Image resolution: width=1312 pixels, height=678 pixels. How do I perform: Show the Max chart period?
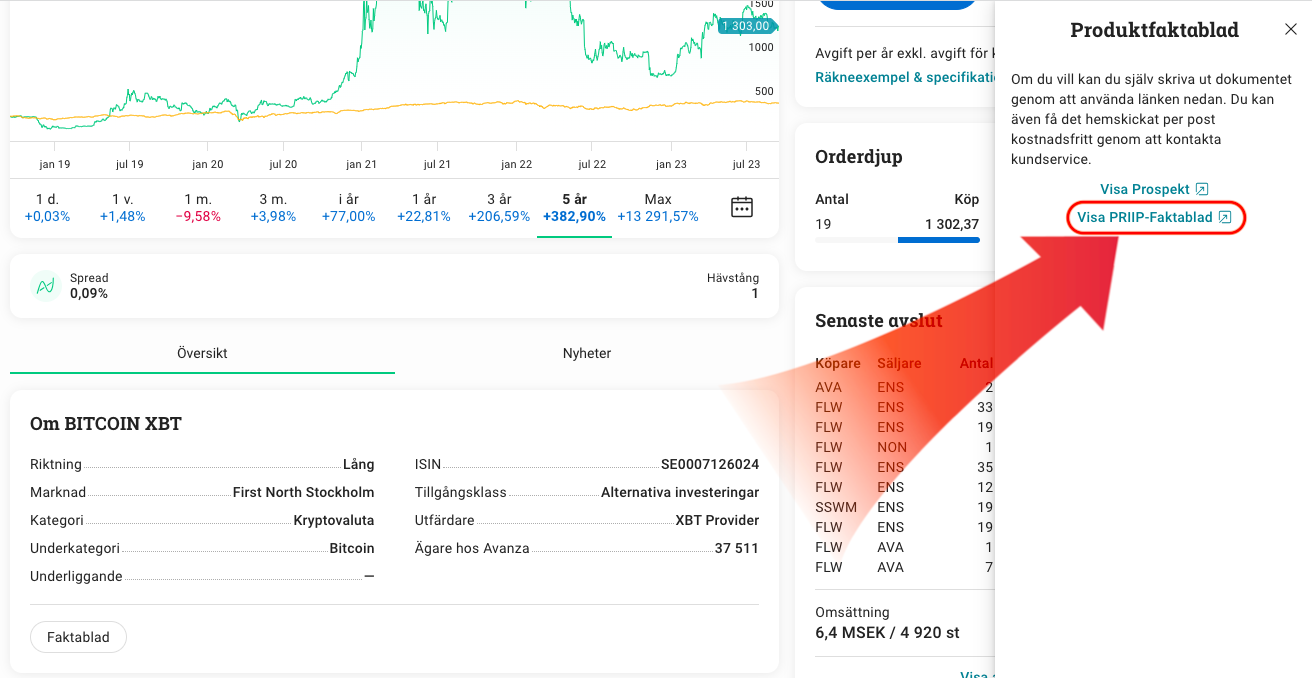657,207
